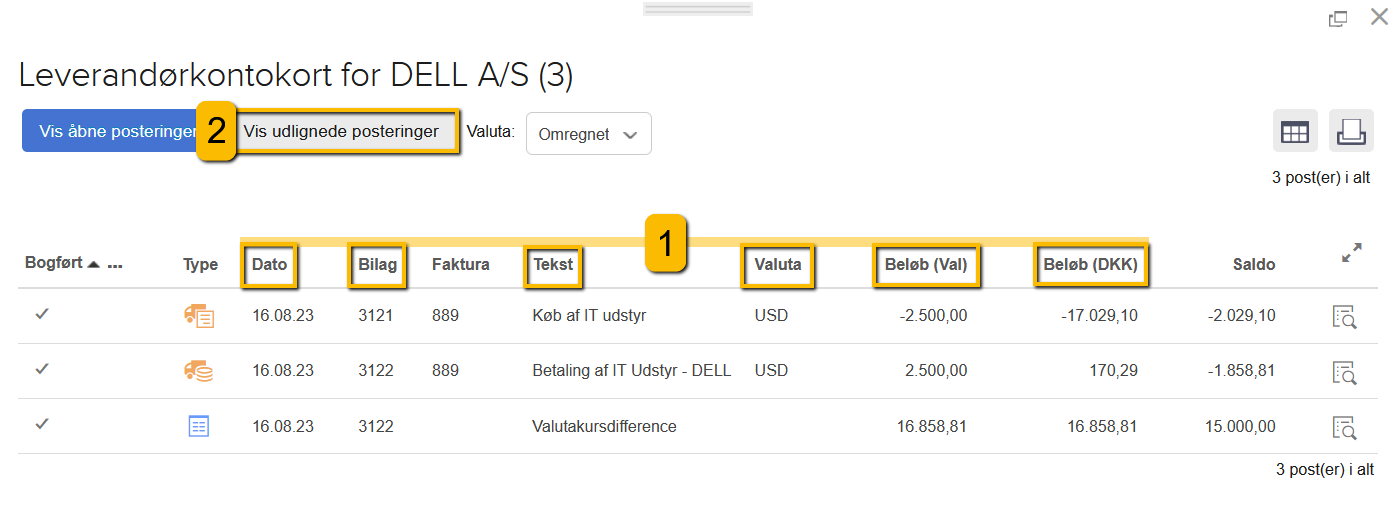Open the Valuta Omregnet dropdown

click(588, 134)
